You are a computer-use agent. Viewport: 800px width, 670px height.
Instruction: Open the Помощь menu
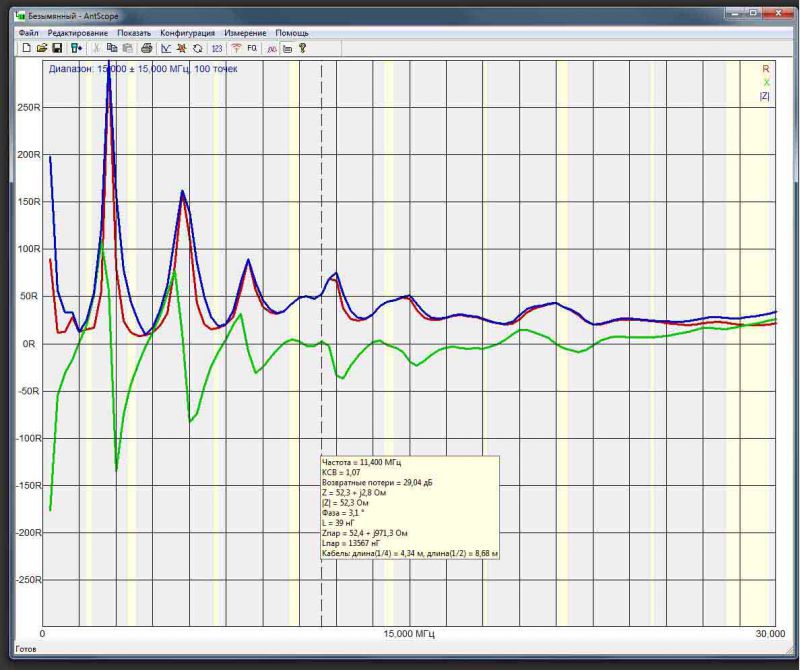292,33
